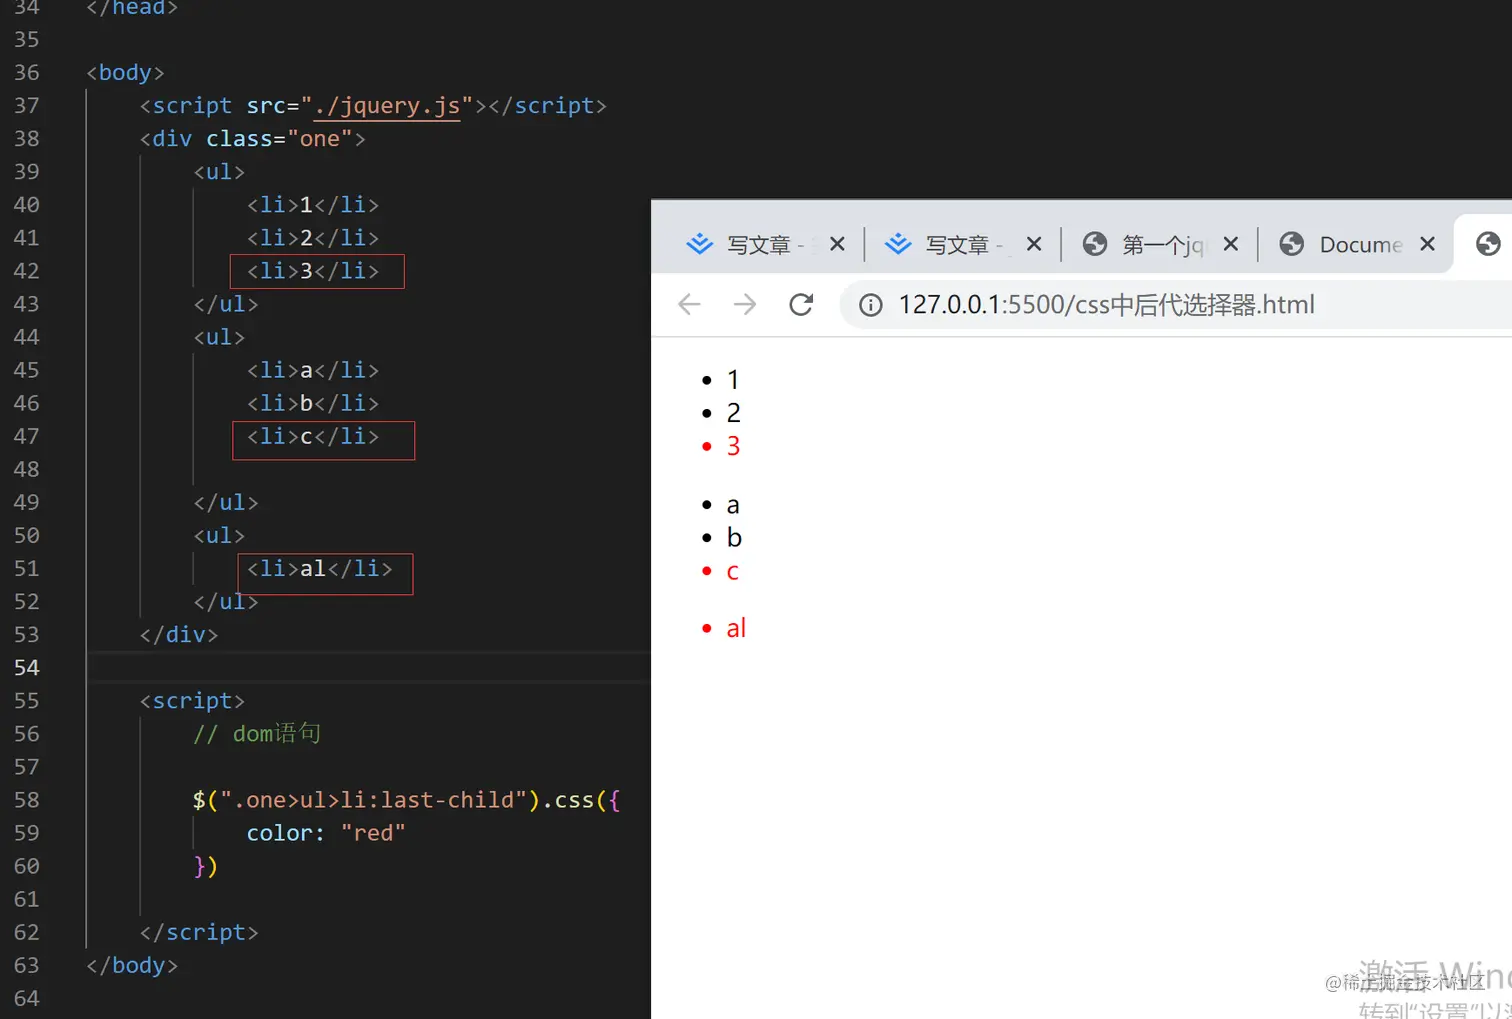
Task: Click the <div class="one"> code line
Action: [x=253, y=139]
